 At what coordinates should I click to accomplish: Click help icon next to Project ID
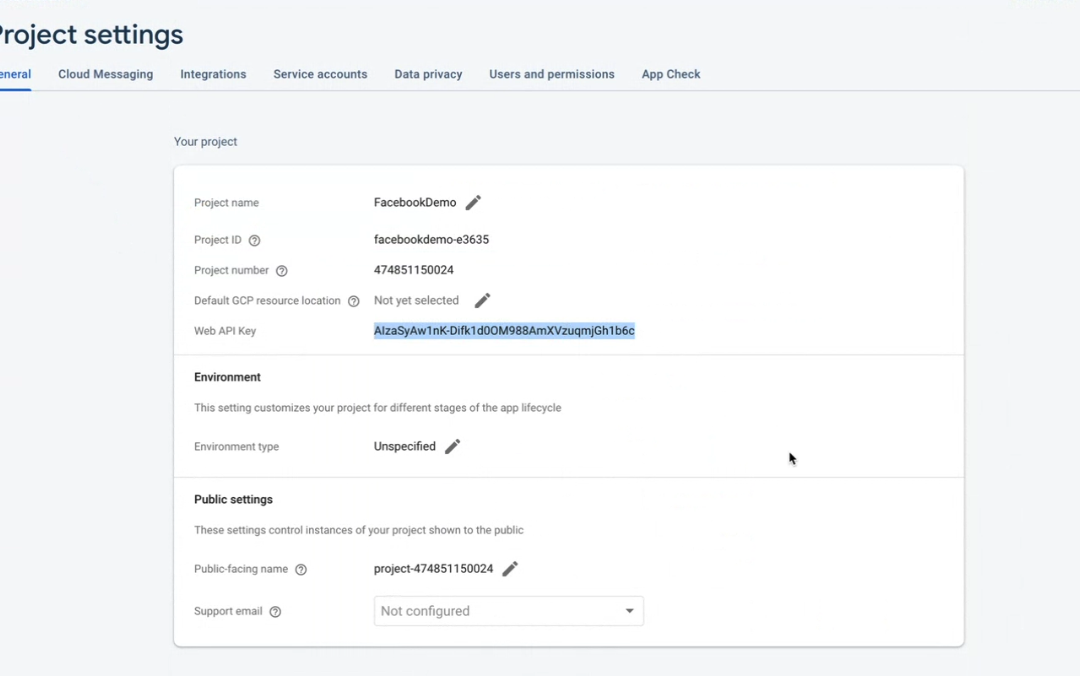pyautogui.click(x=254, y=240)
